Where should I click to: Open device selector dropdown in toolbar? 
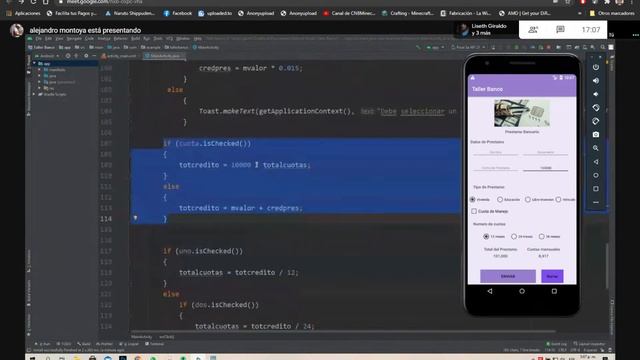point(468,47)
